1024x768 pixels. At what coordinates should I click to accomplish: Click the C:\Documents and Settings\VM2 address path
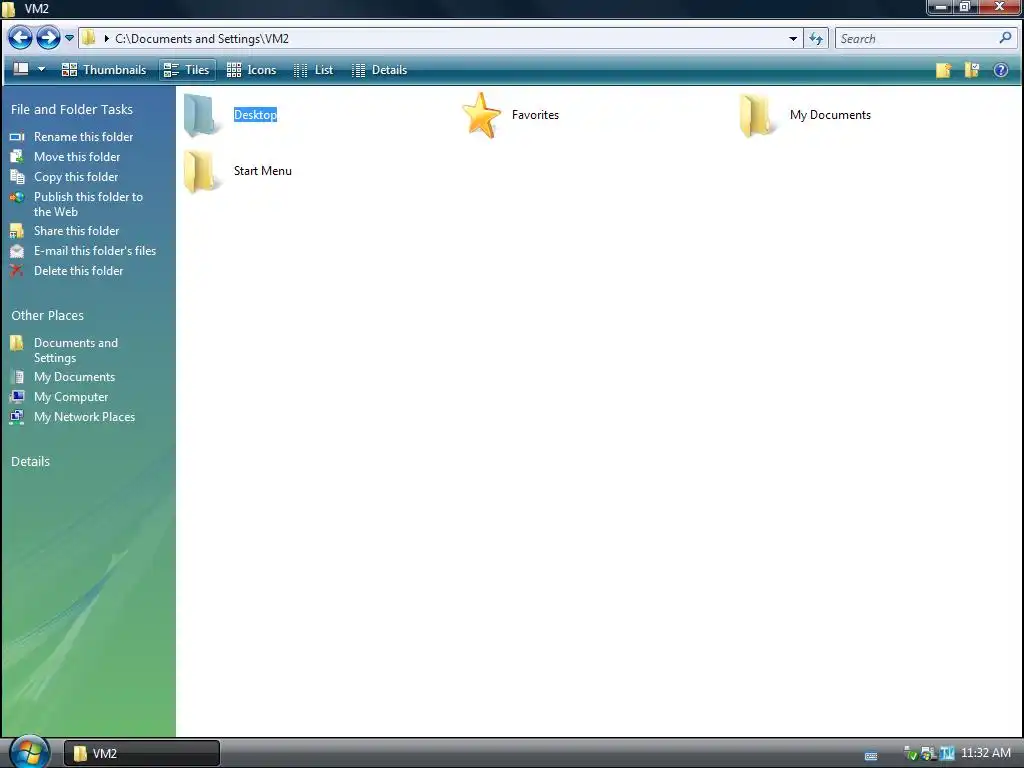coord(202,39)
